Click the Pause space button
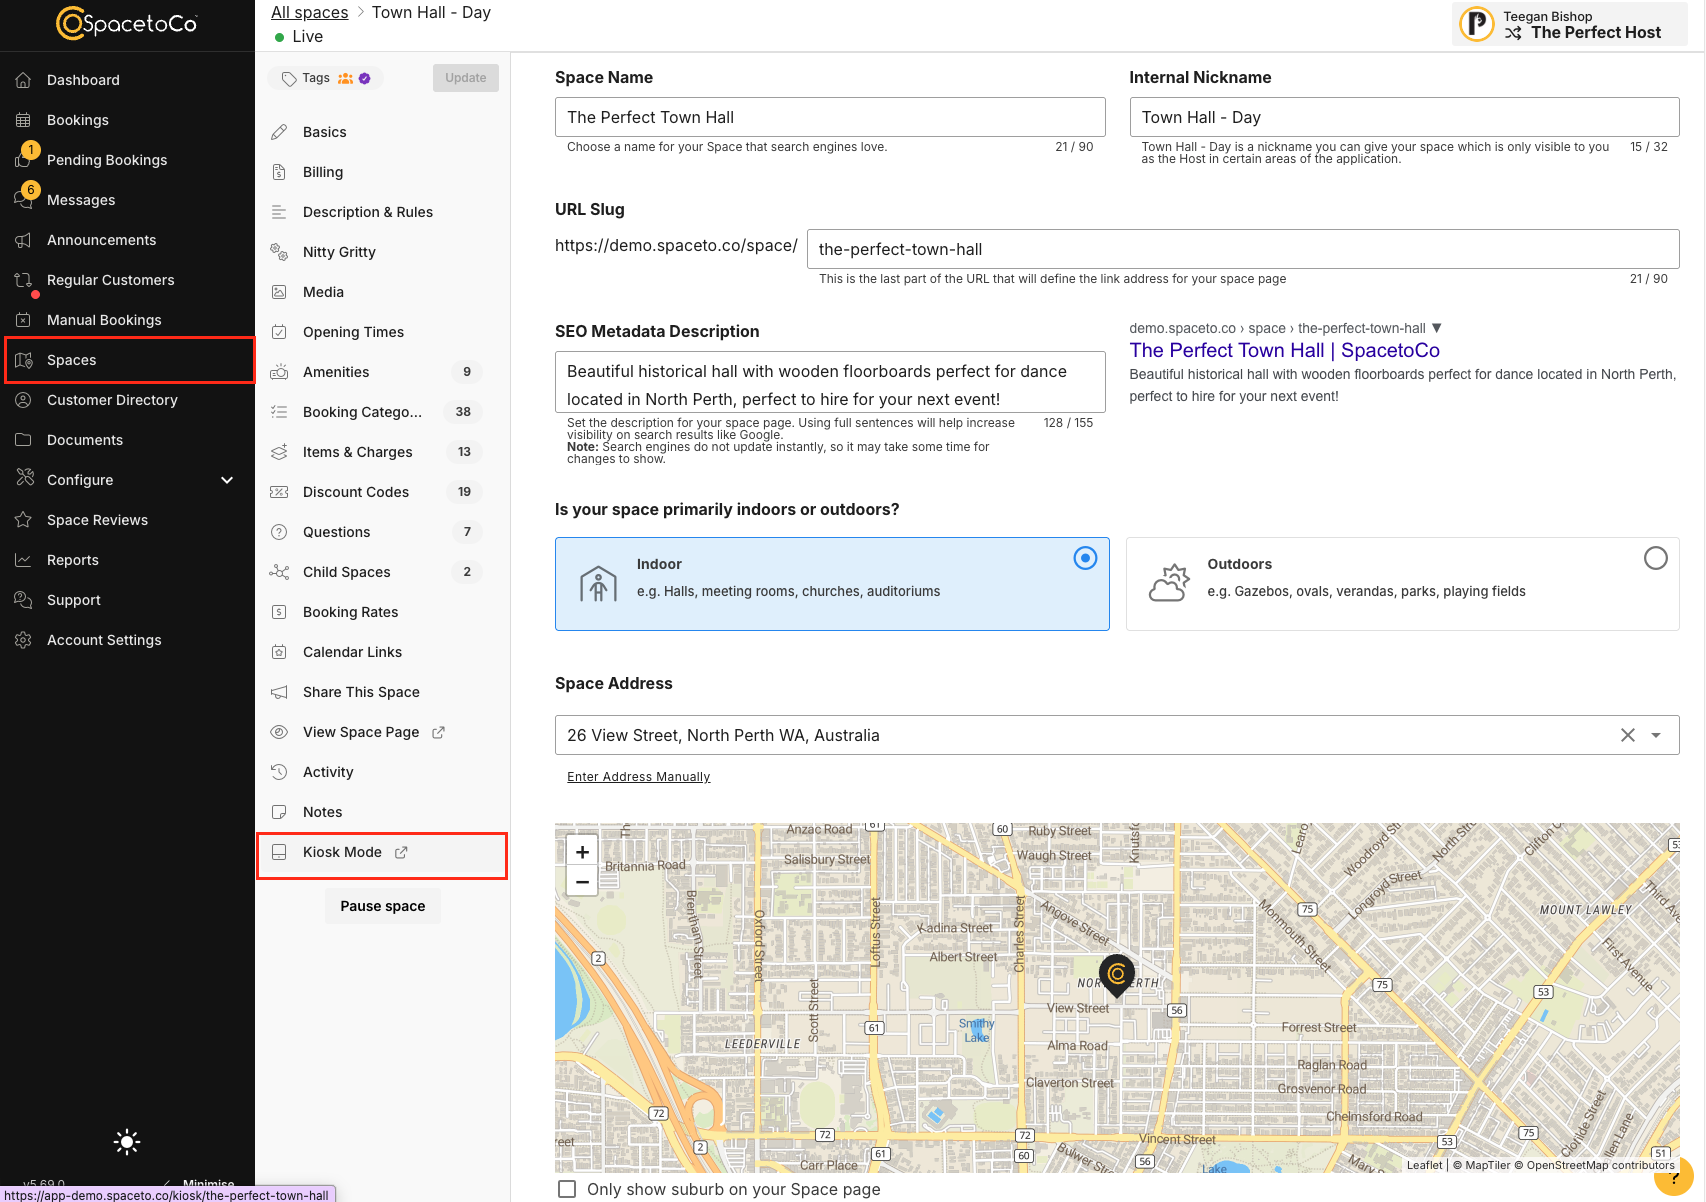Viewport: 1706px width, 1202px height. [383, 906]
